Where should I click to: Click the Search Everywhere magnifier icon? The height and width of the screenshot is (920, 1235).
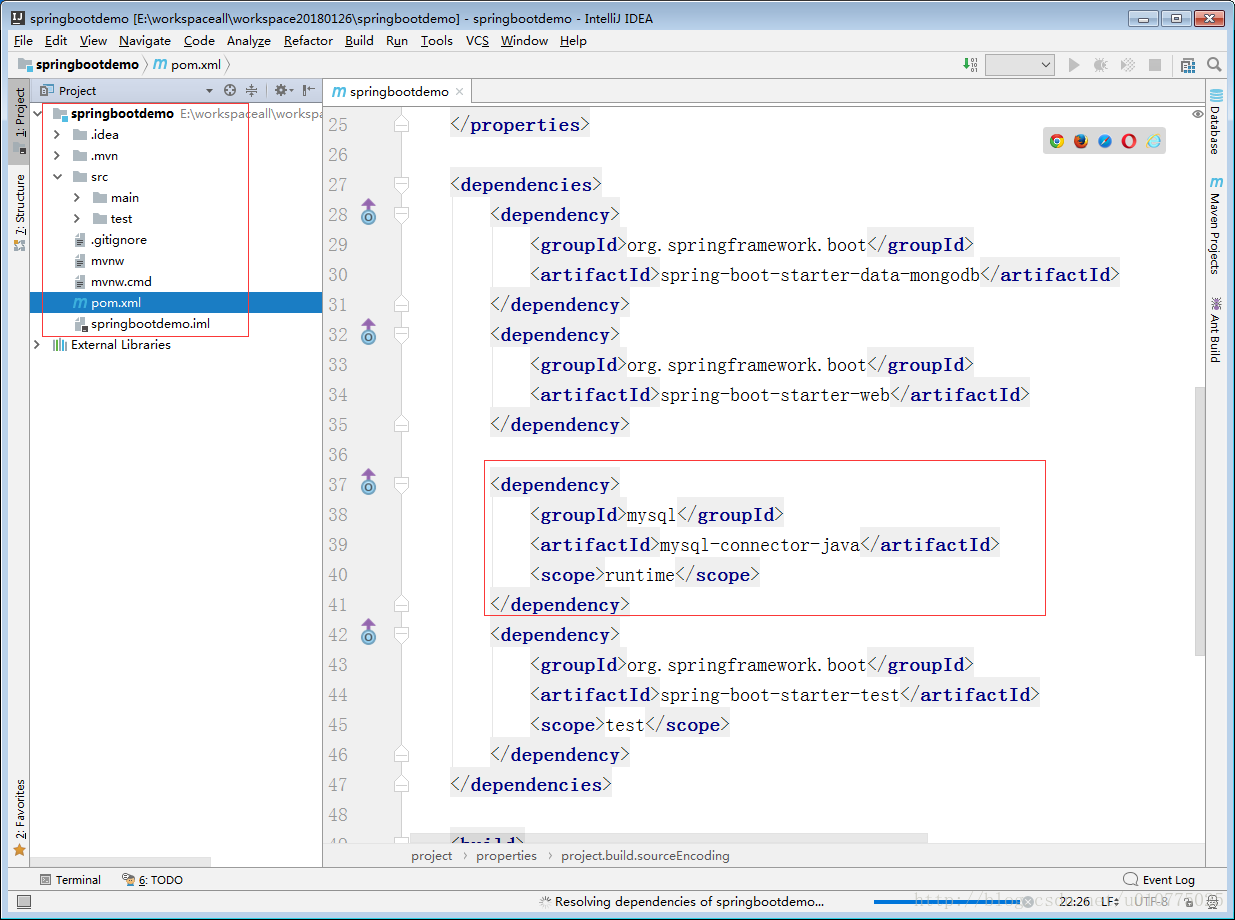[1214, 64]
